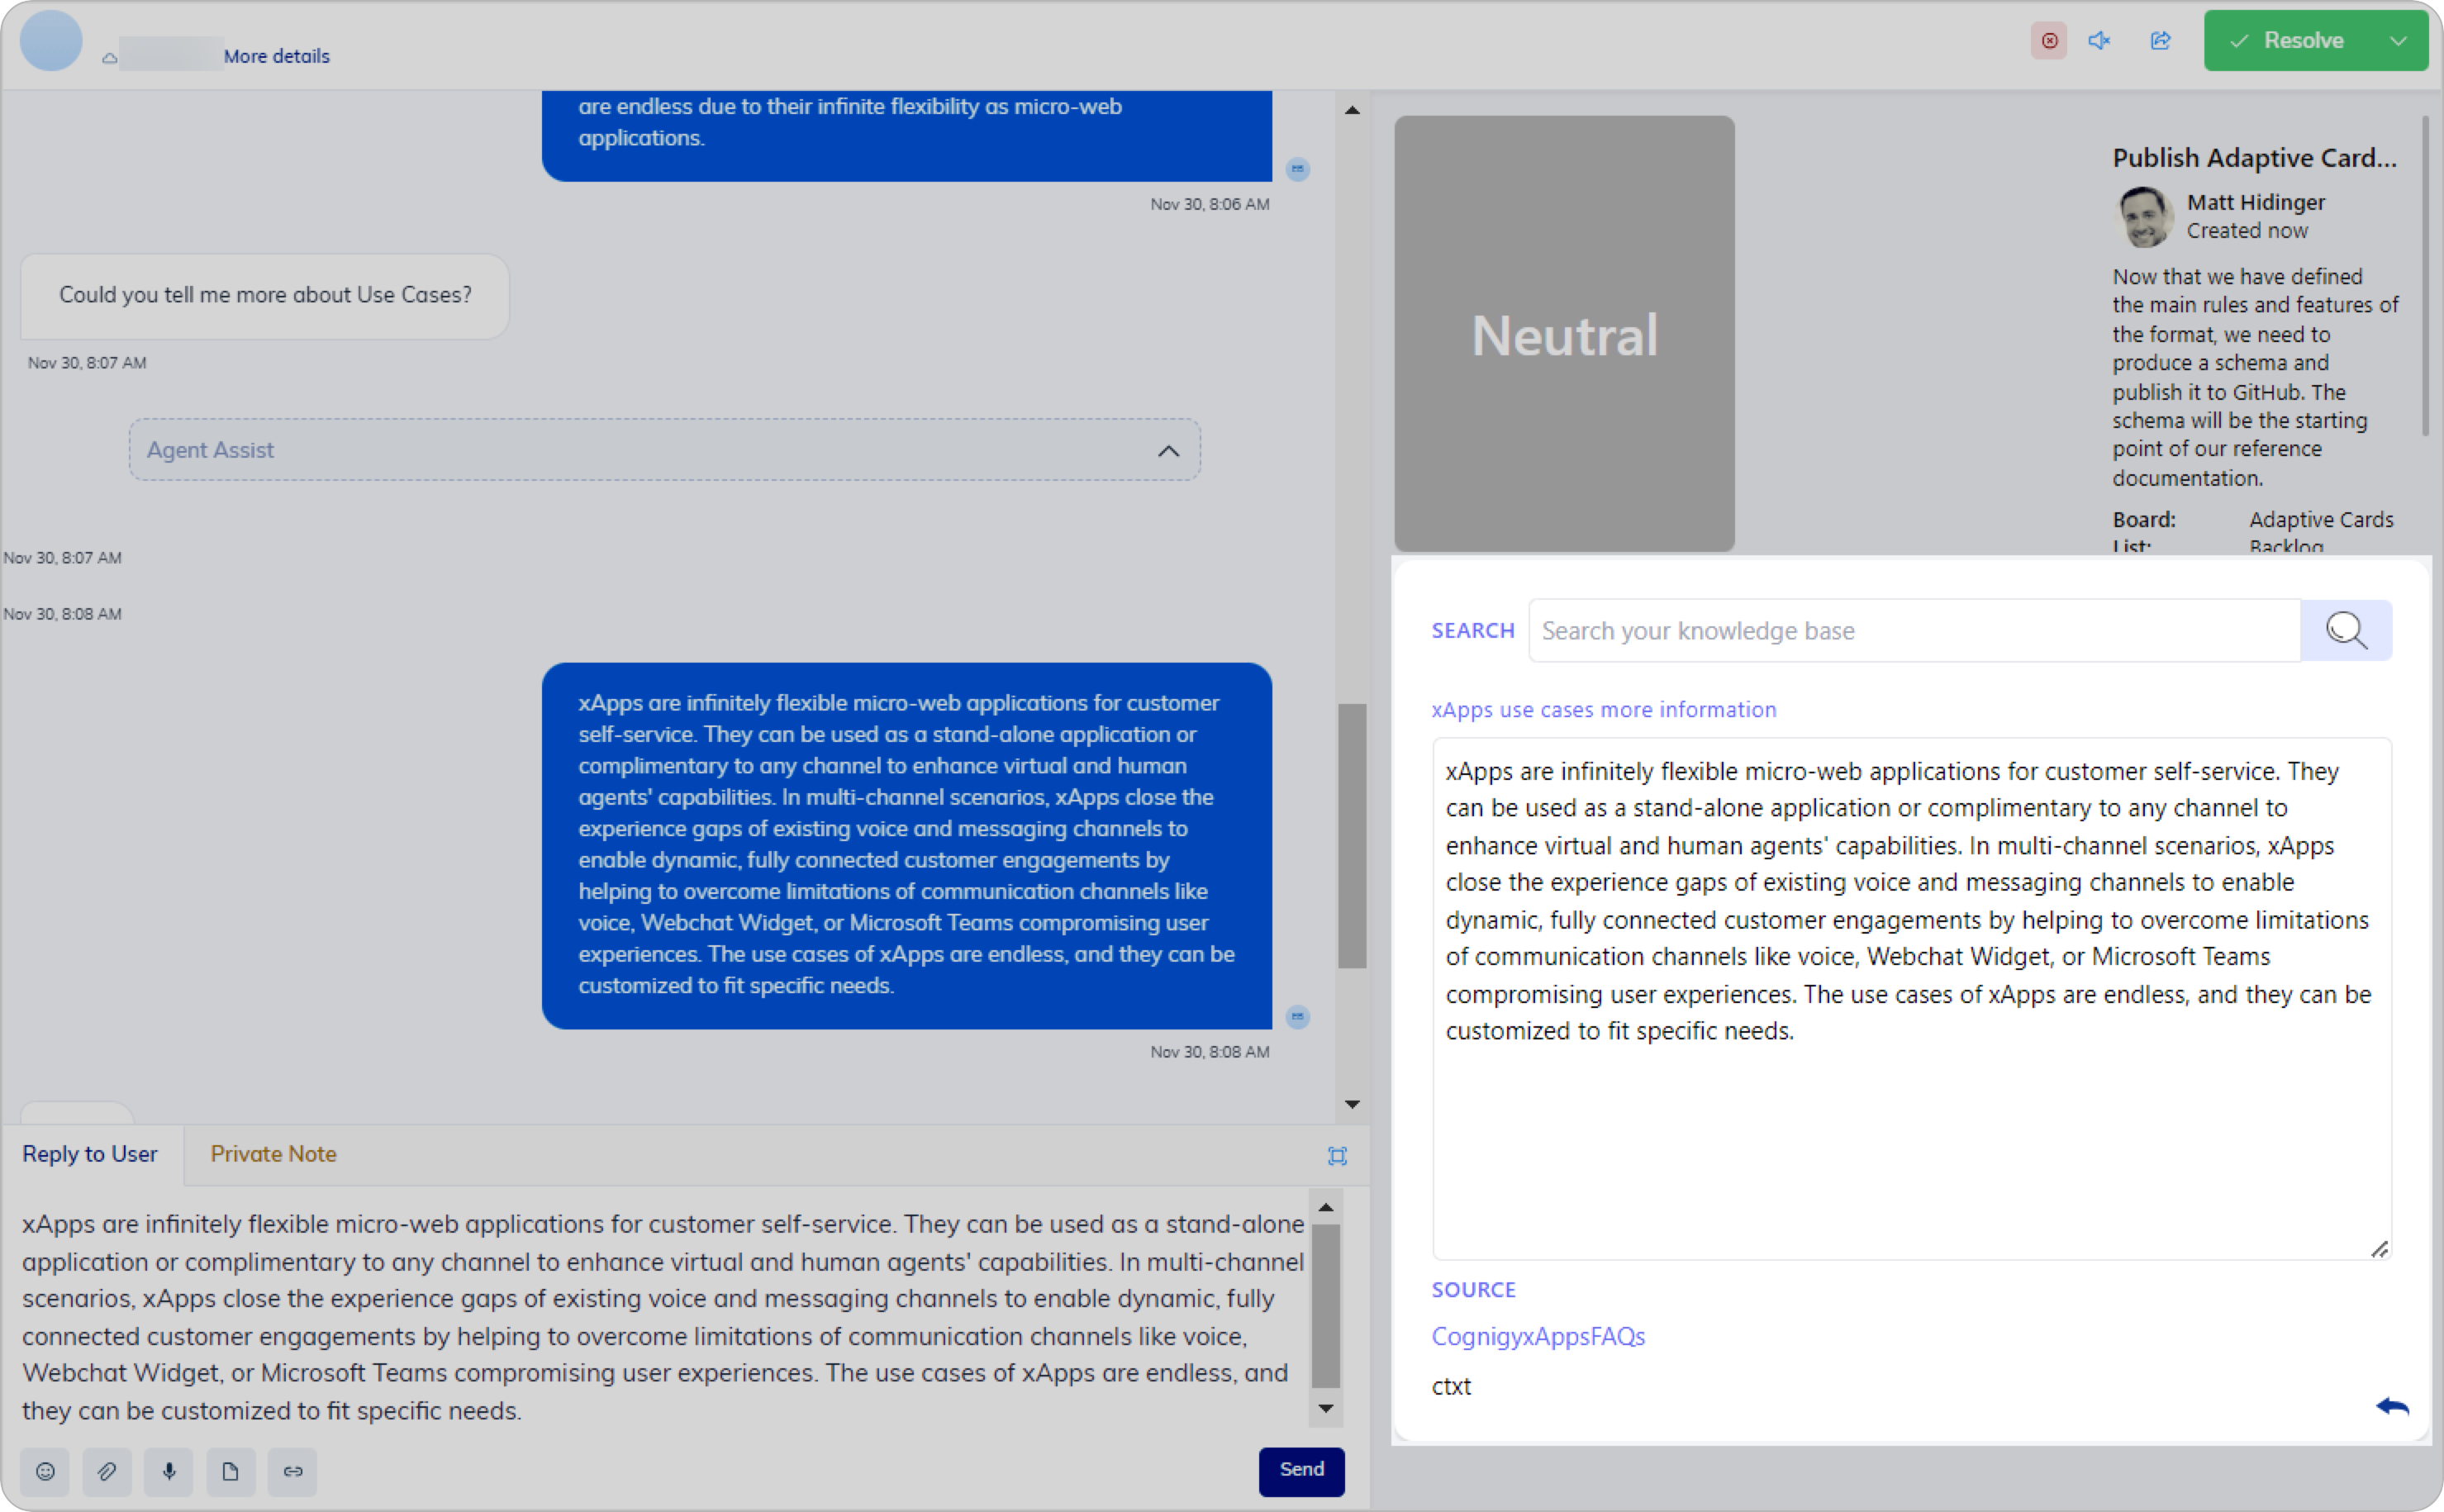
Task: Attach a file with paperclip icon
Action: click(107, 1471)
